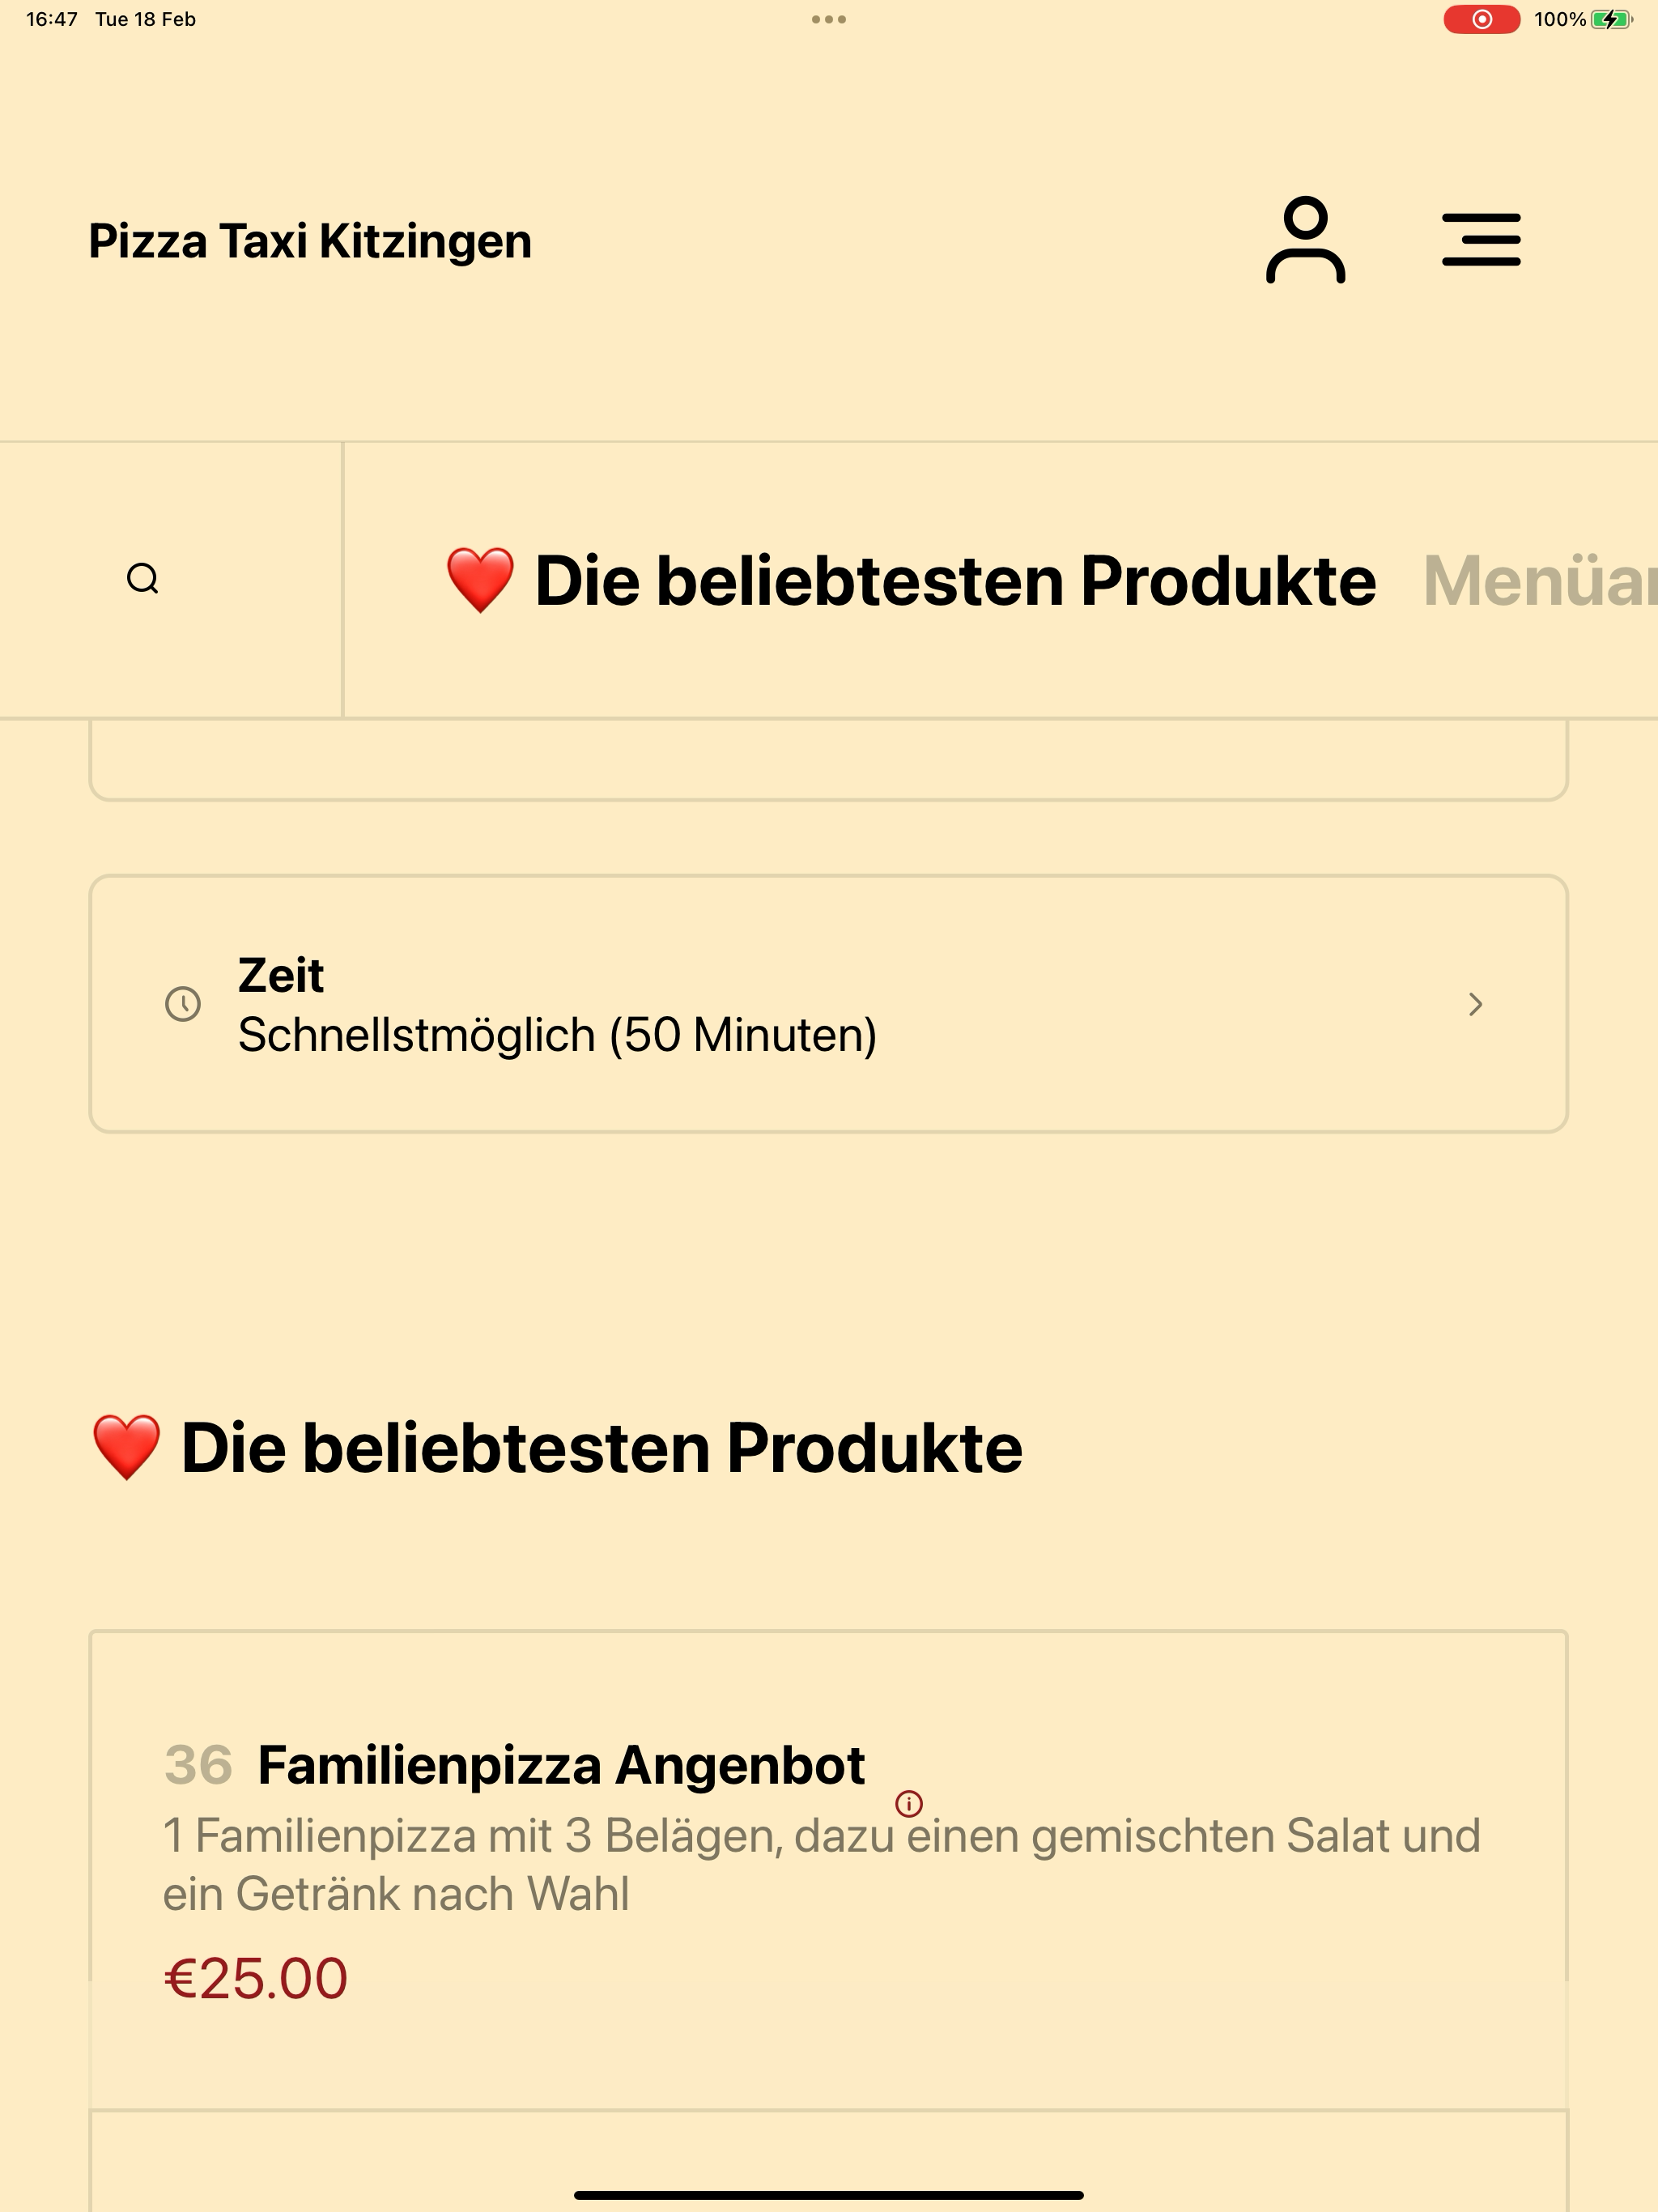The width and height of the screenshot is (1658, 2212).
Task: Tap the product number 36 label
Action: (198, 1765)
